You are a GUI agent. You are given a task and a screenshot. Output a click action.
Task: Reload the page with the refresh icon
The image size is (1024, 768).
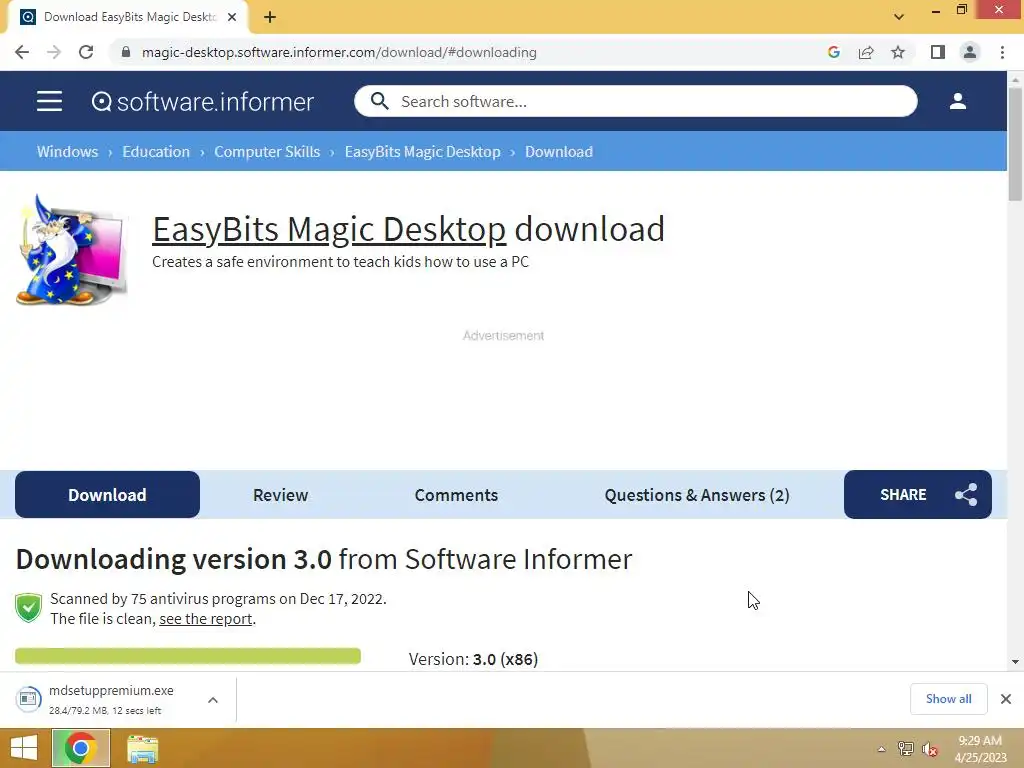pyautogui.click(x=86, y=52)
